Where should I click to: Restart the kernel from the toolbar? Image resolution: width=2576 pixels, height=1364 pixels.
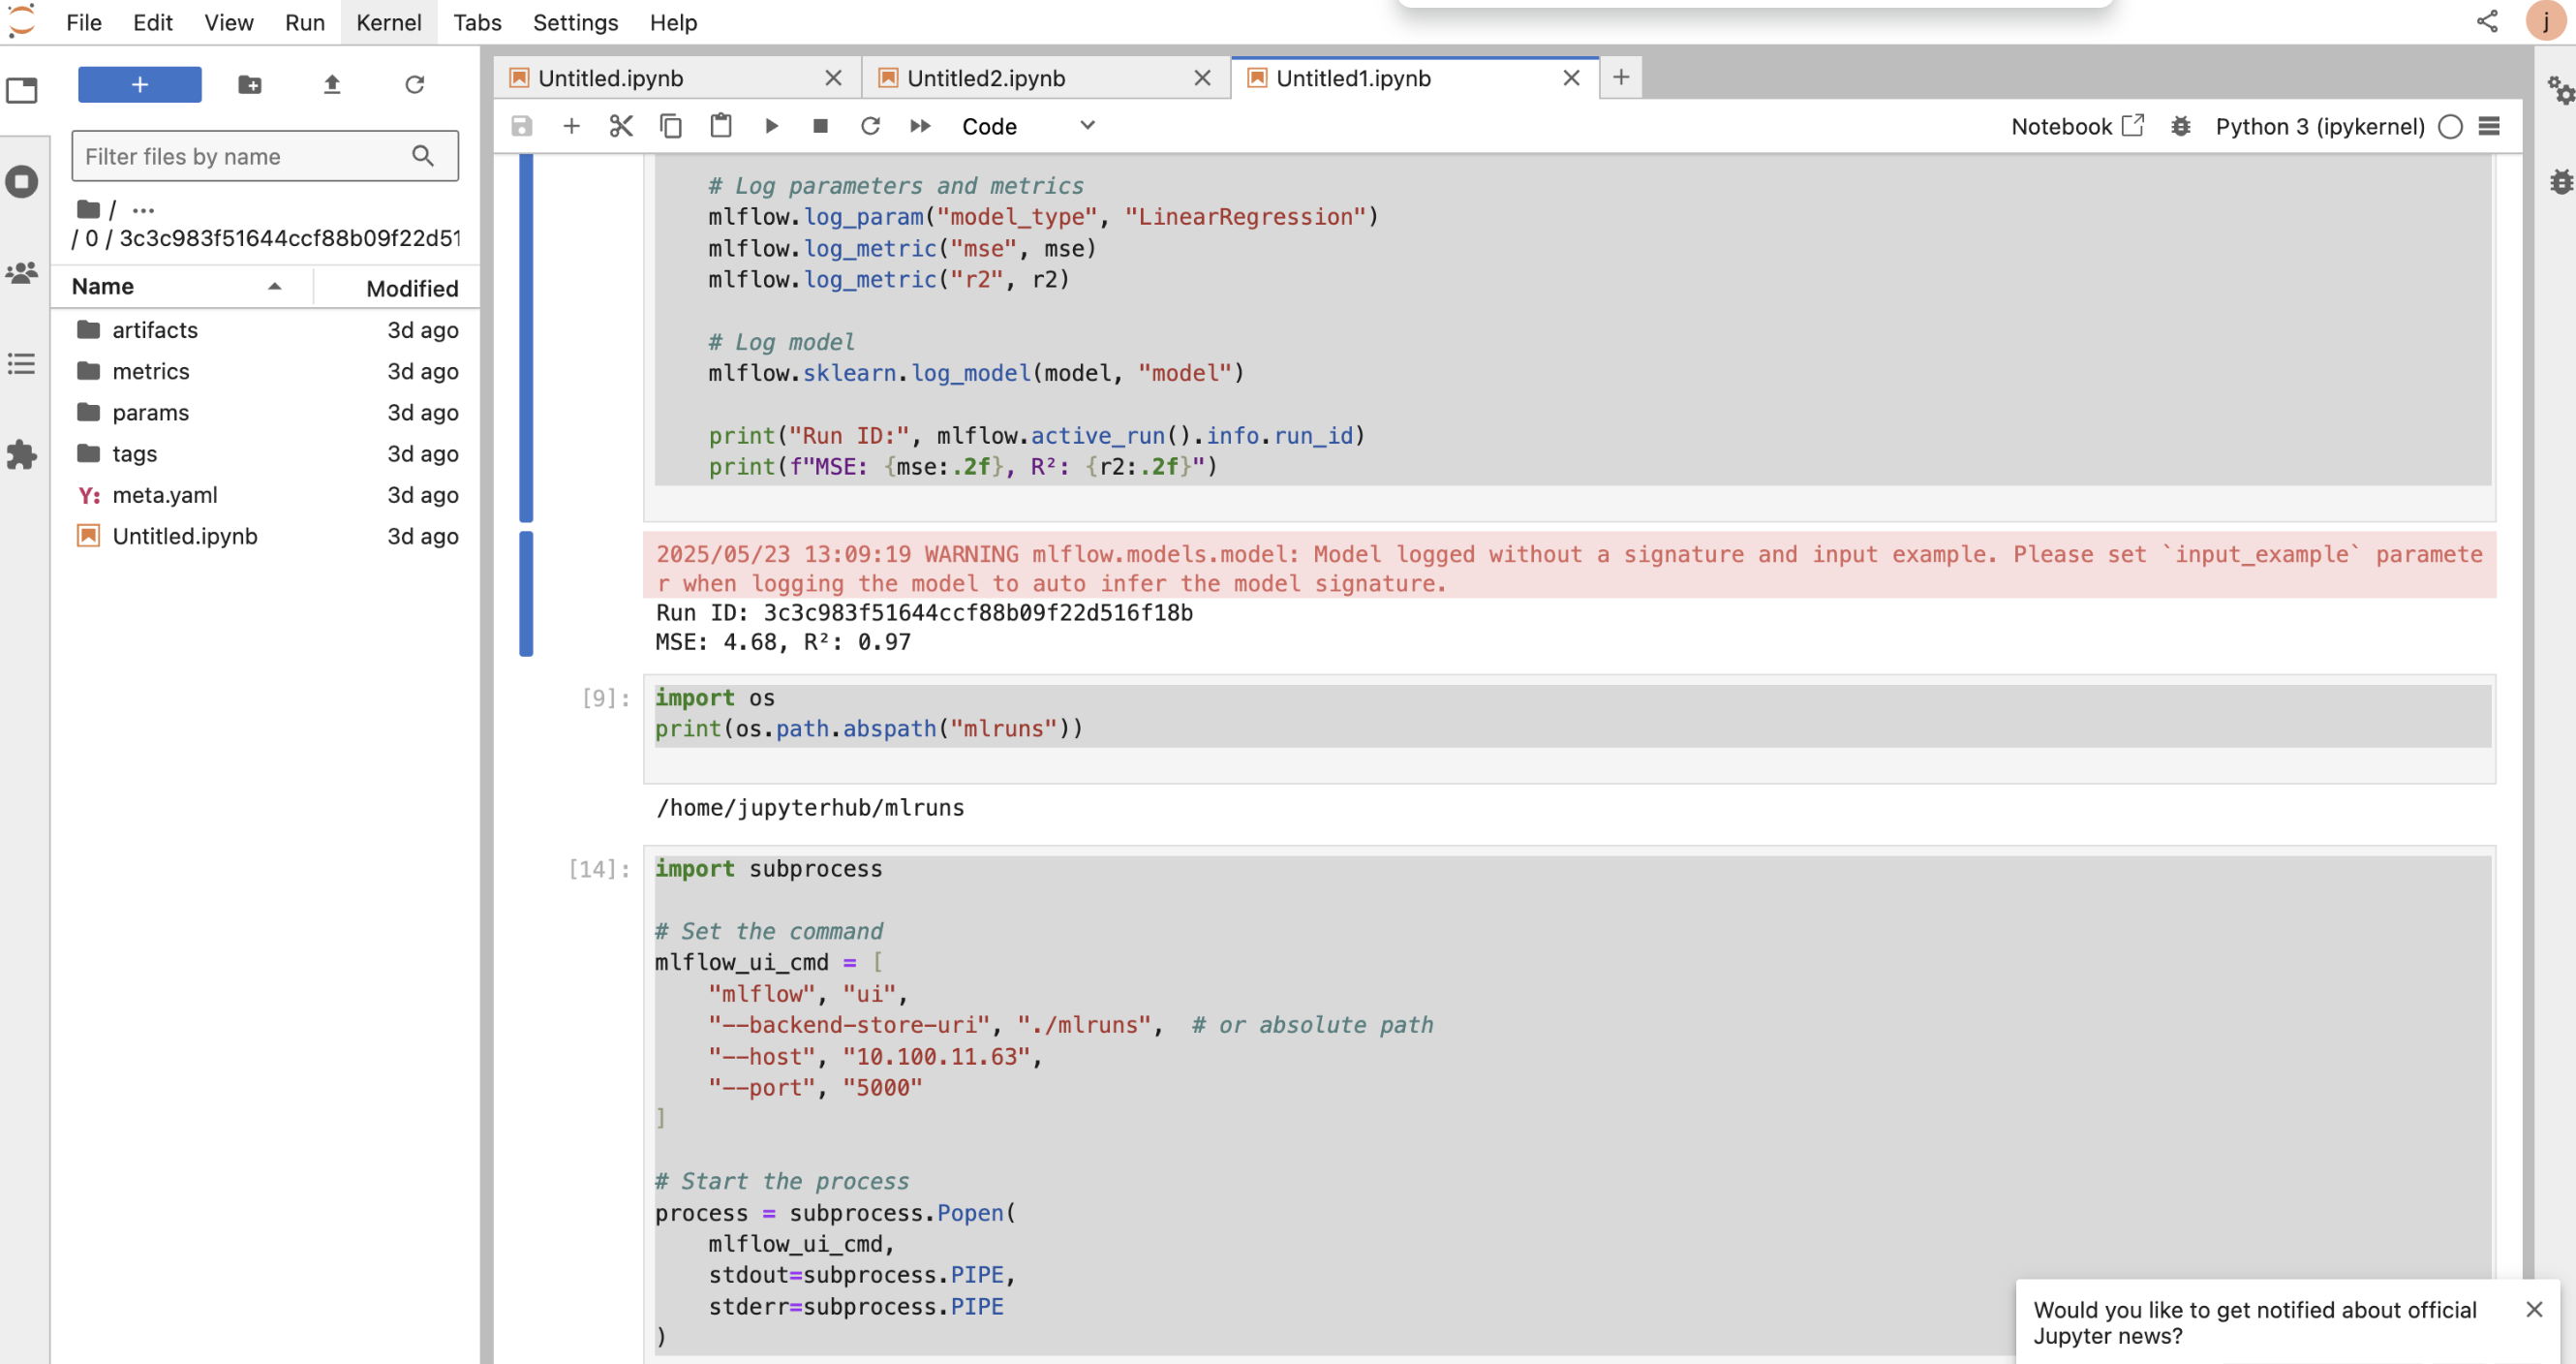pos(871,126)
